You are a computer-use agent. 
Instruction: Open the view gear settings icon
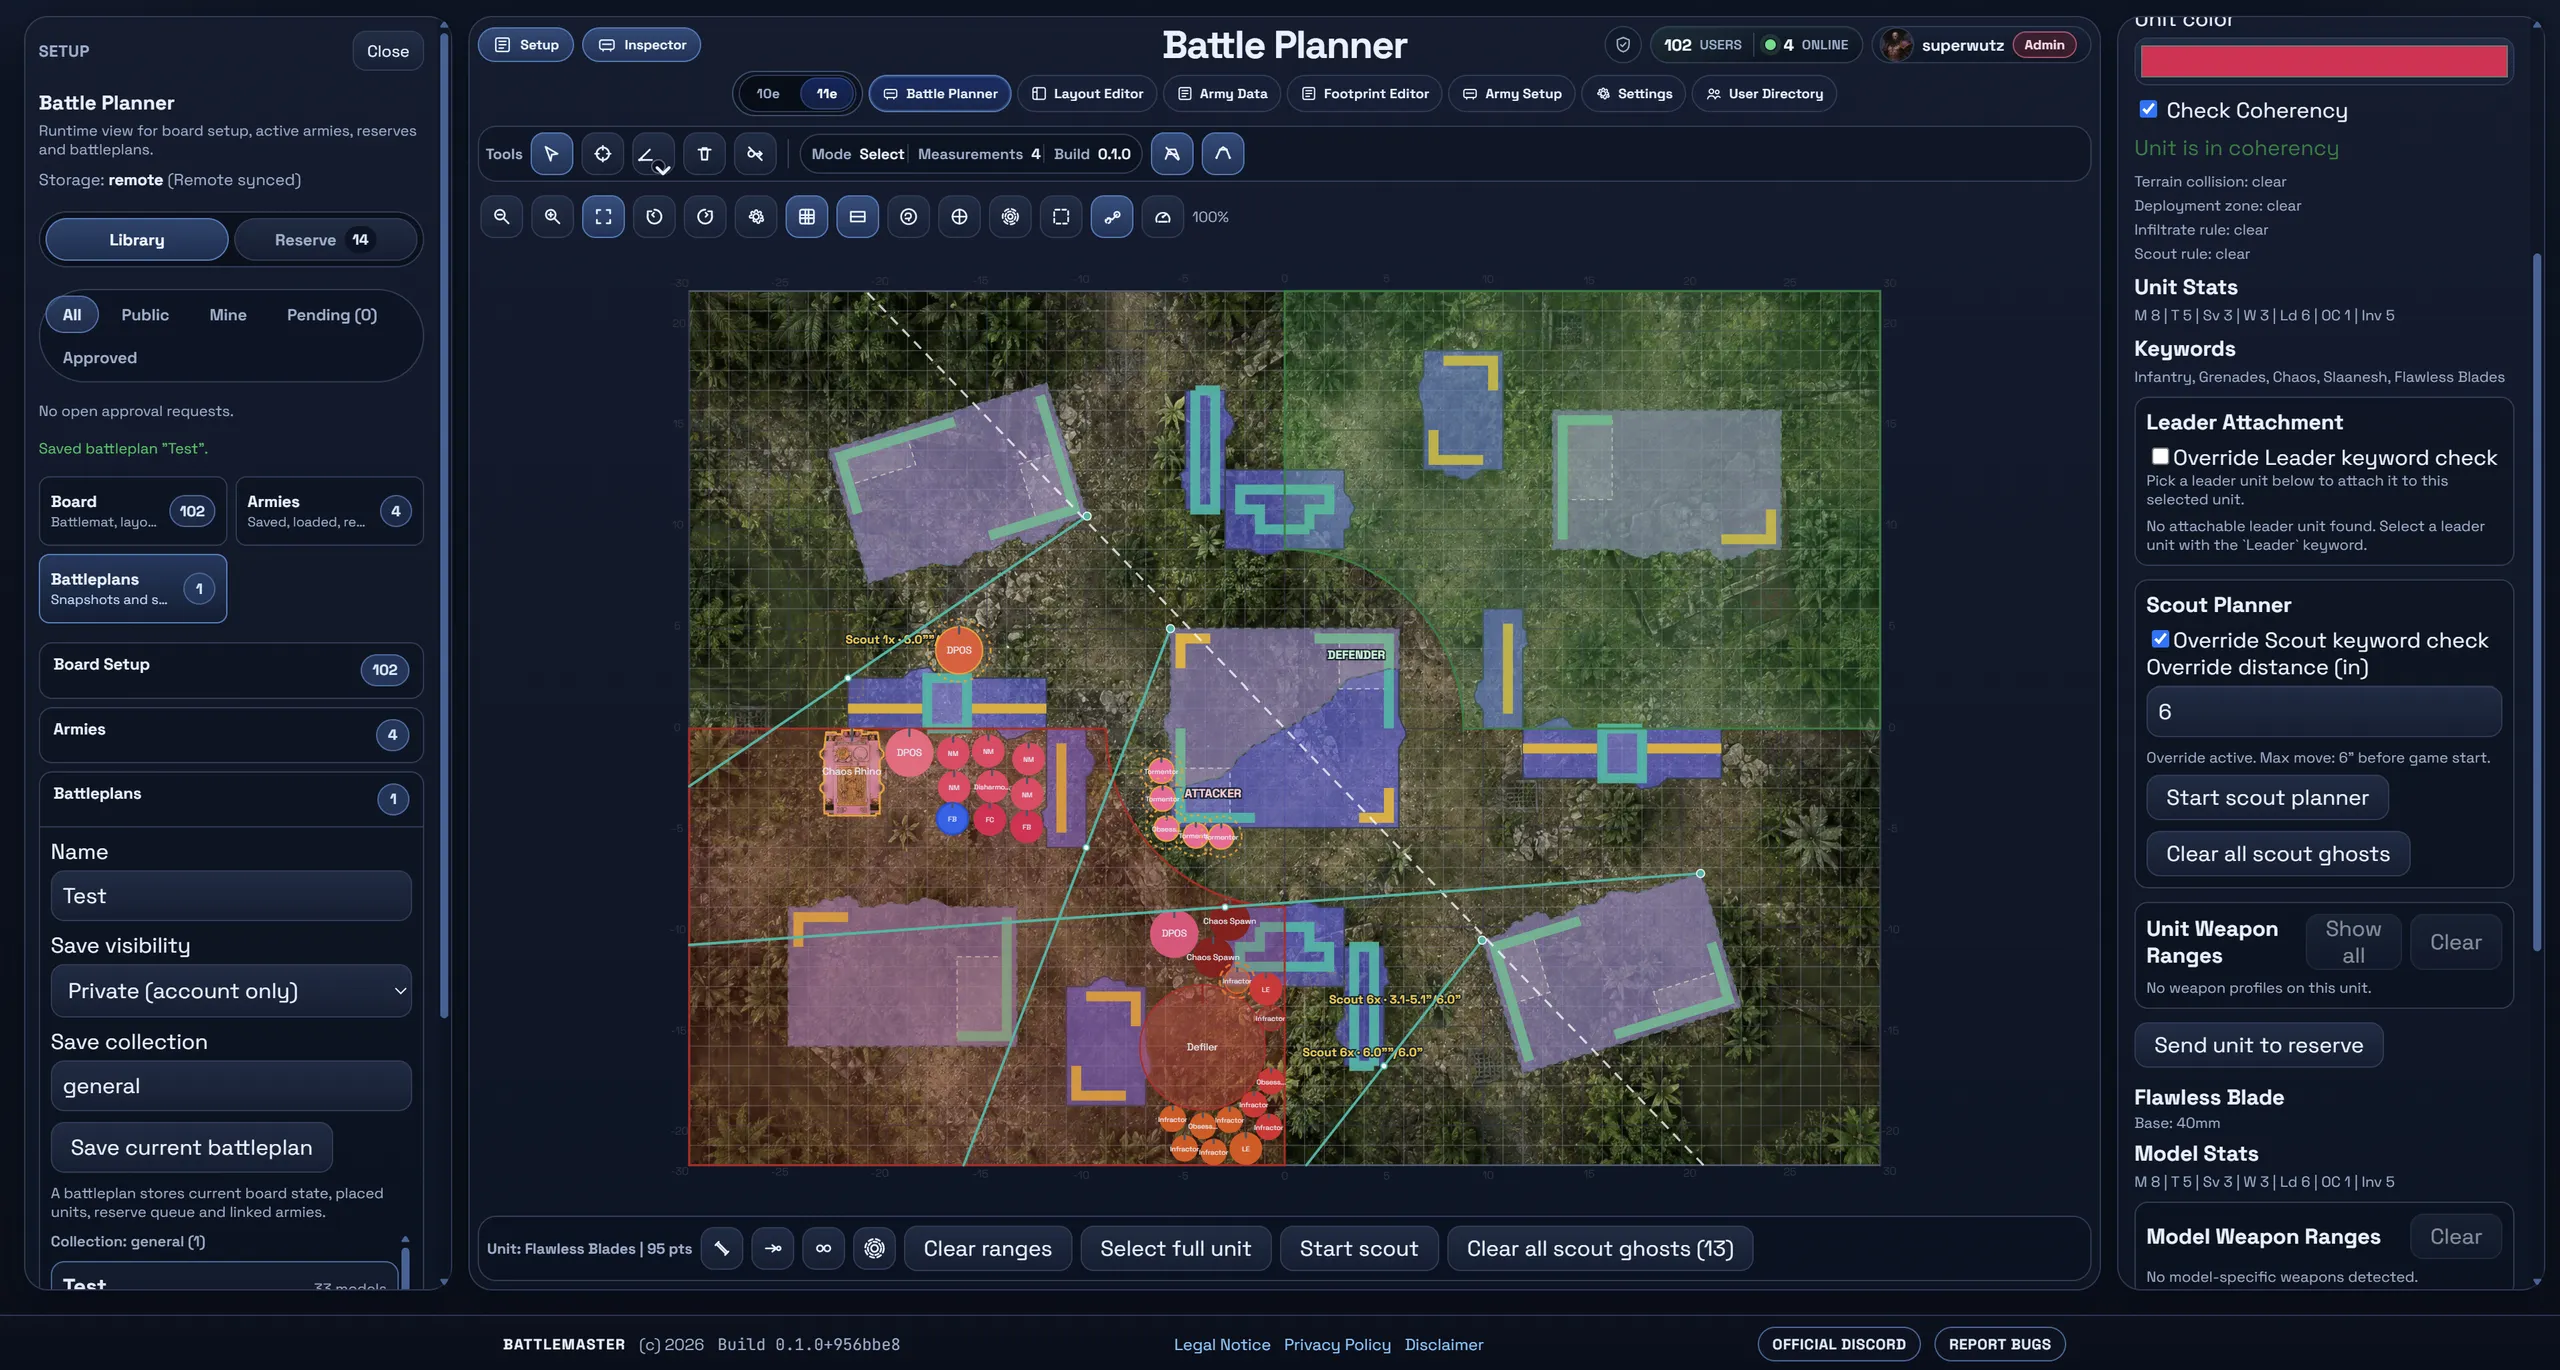point(756,217)
